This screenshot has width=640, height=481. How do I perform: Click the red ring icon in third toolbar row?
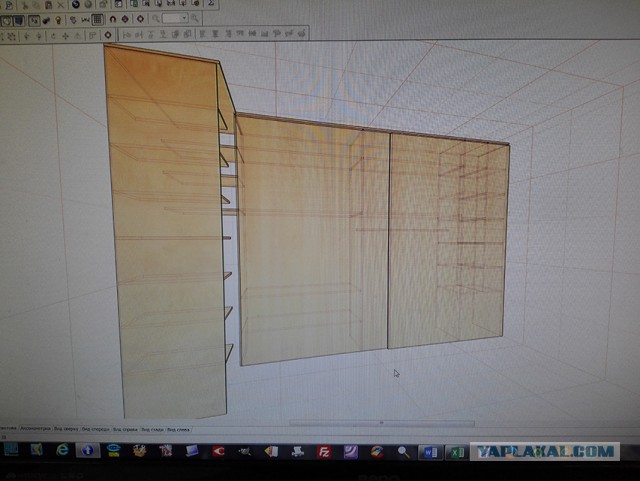coord(108,35)
